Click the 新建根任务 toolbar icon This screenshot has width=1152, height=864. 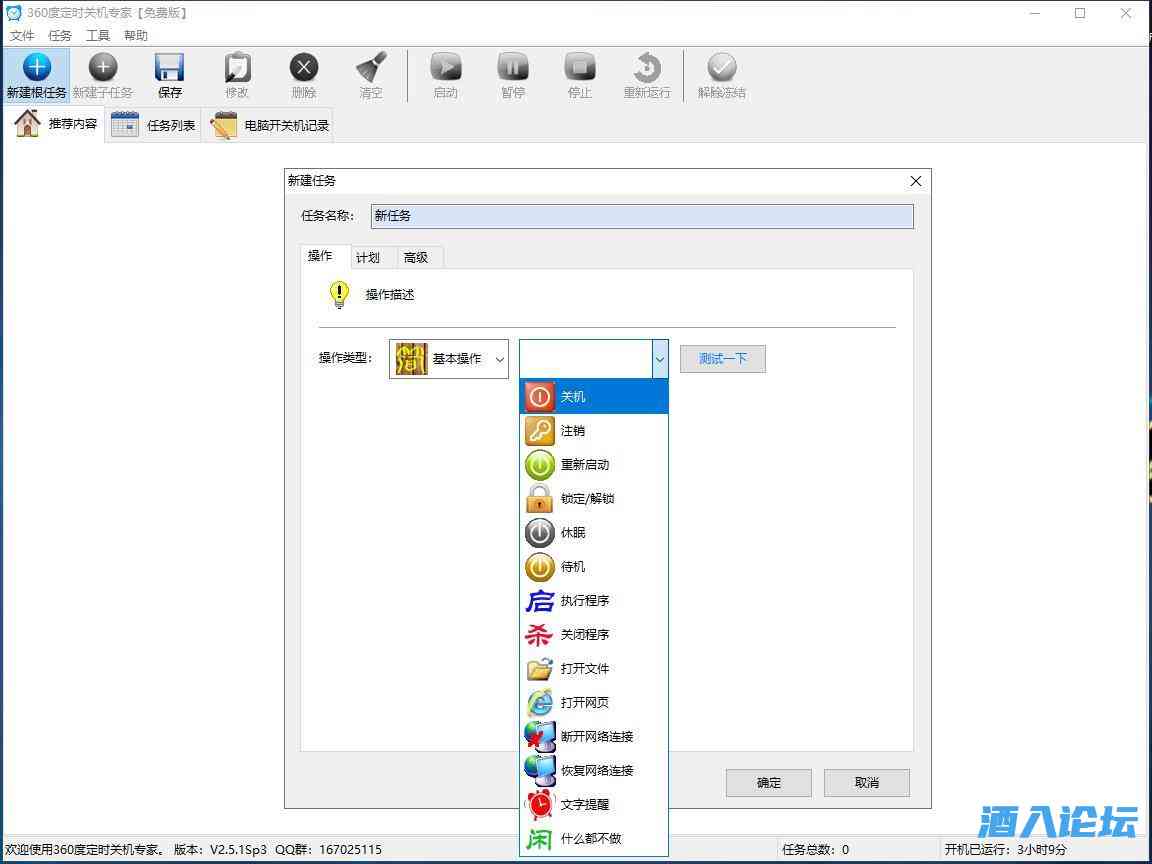coord(36,75)
